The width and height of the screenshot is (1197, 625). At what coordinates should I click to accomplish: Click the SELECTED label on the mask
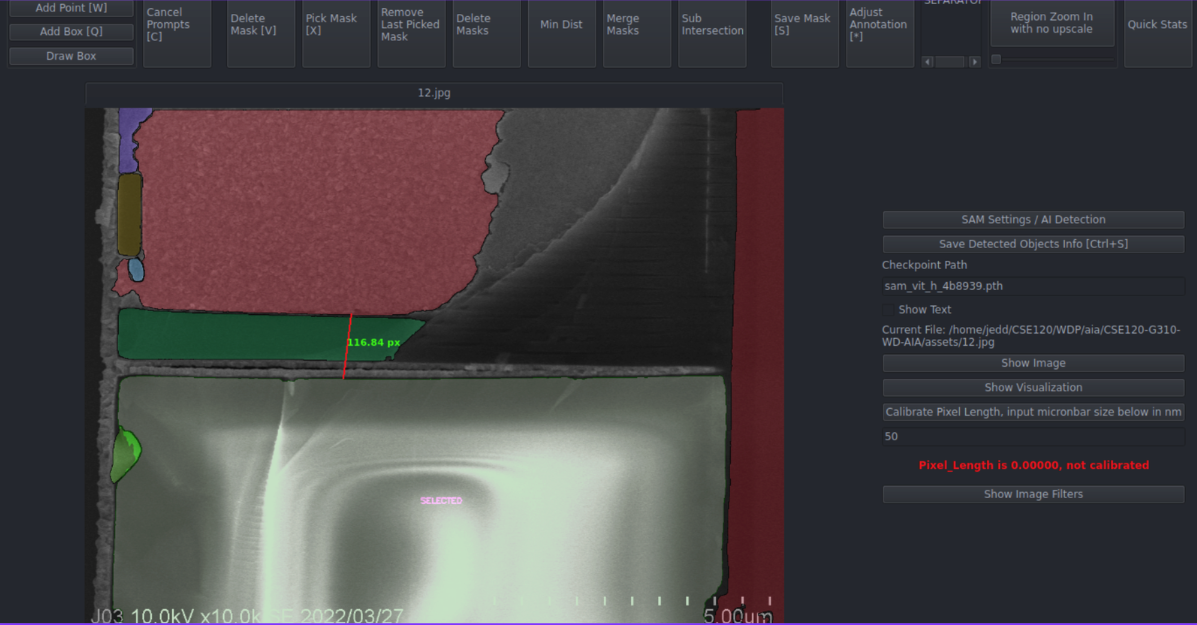tap(441, 501)
